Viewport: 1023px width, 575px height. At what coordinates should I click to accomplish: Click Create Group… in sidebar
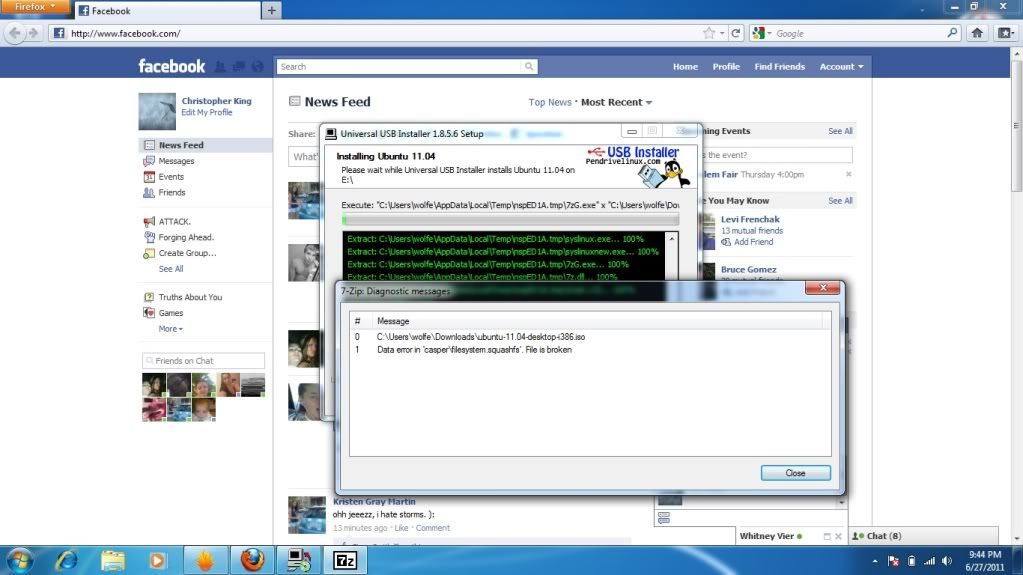(x=187, y=253)
